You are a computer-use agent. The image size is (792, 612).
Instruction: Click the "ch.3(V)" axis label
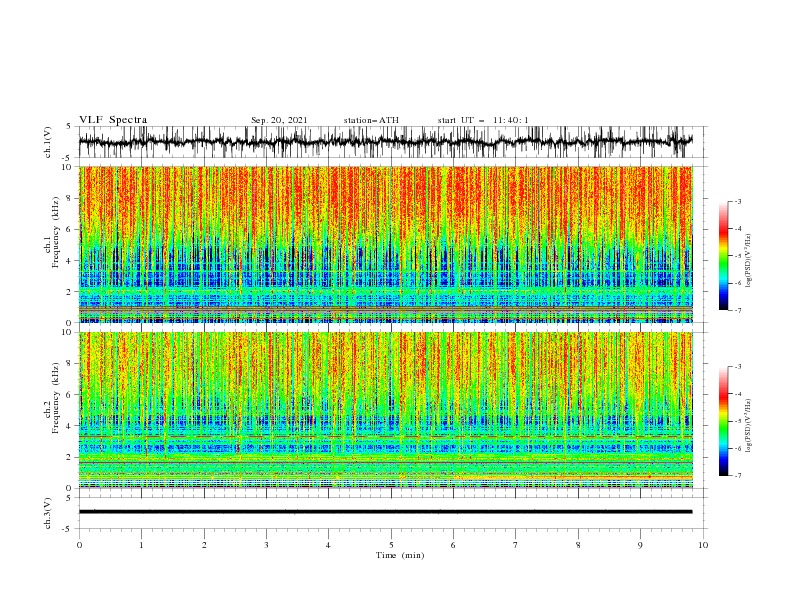click(48, 513)
